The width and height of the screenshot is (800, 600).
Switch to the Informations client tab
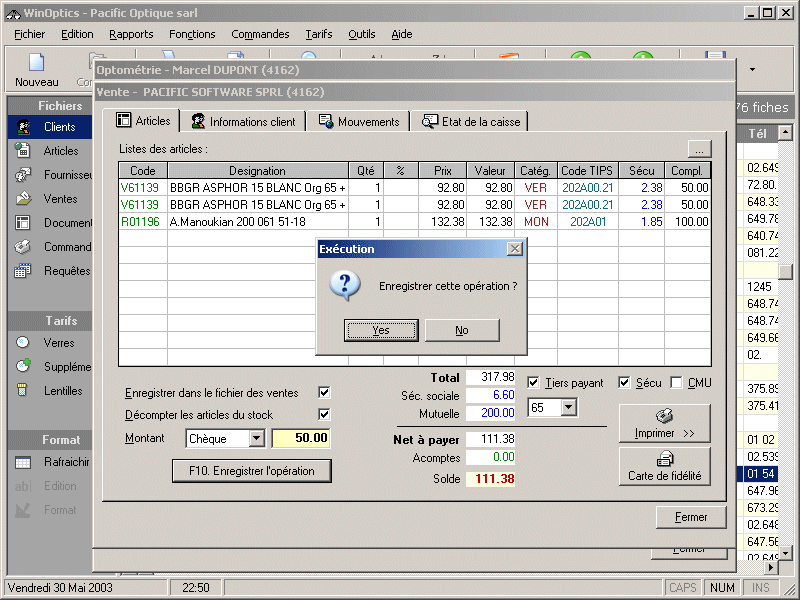pos(244,122)
